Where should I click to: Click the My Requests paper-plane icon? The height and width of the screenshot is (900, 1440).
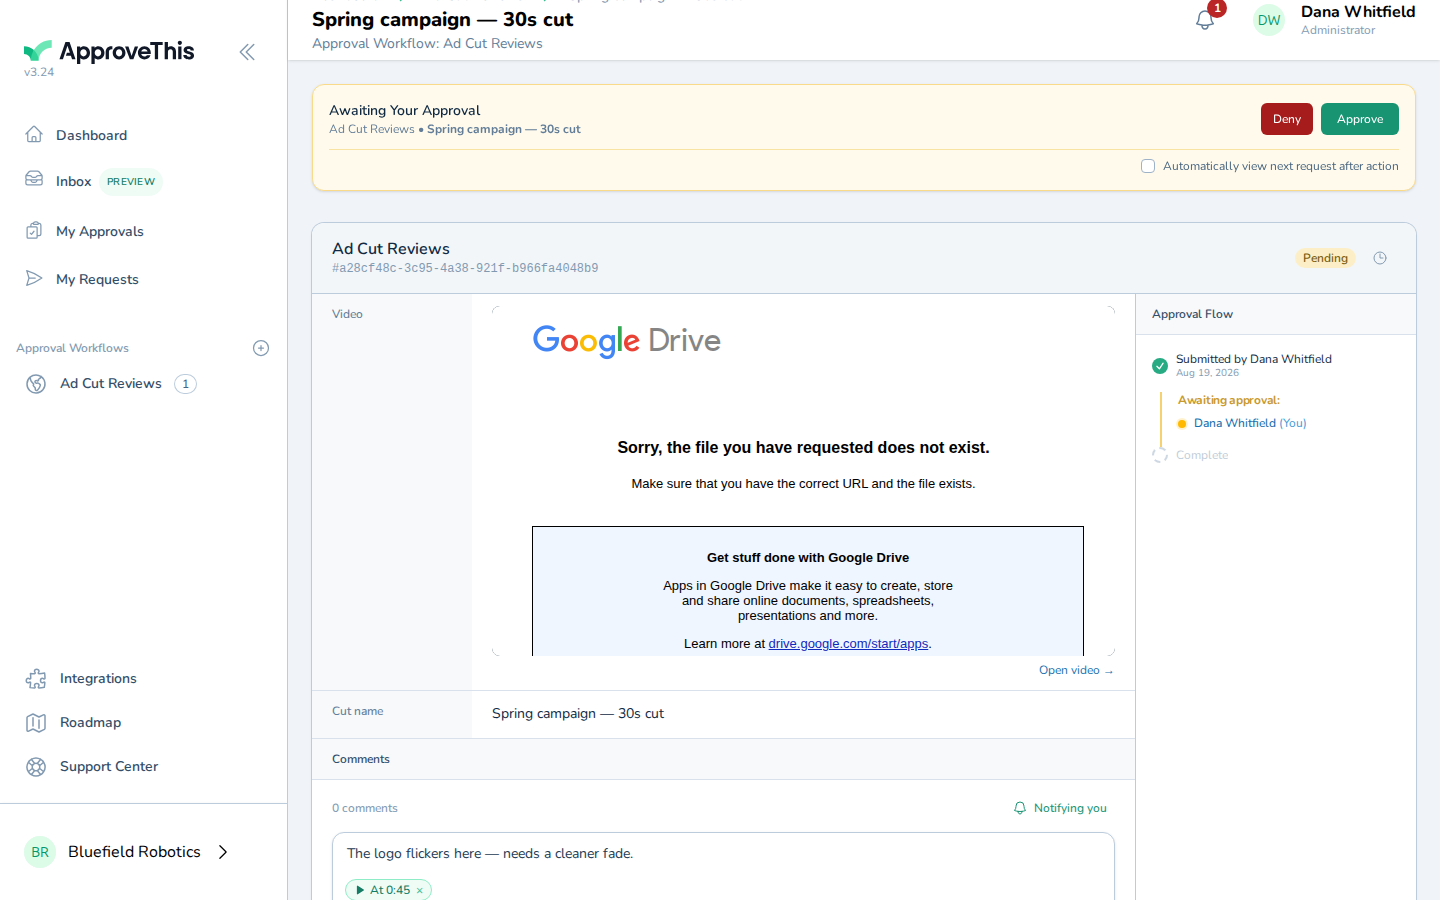click(34, 278)
